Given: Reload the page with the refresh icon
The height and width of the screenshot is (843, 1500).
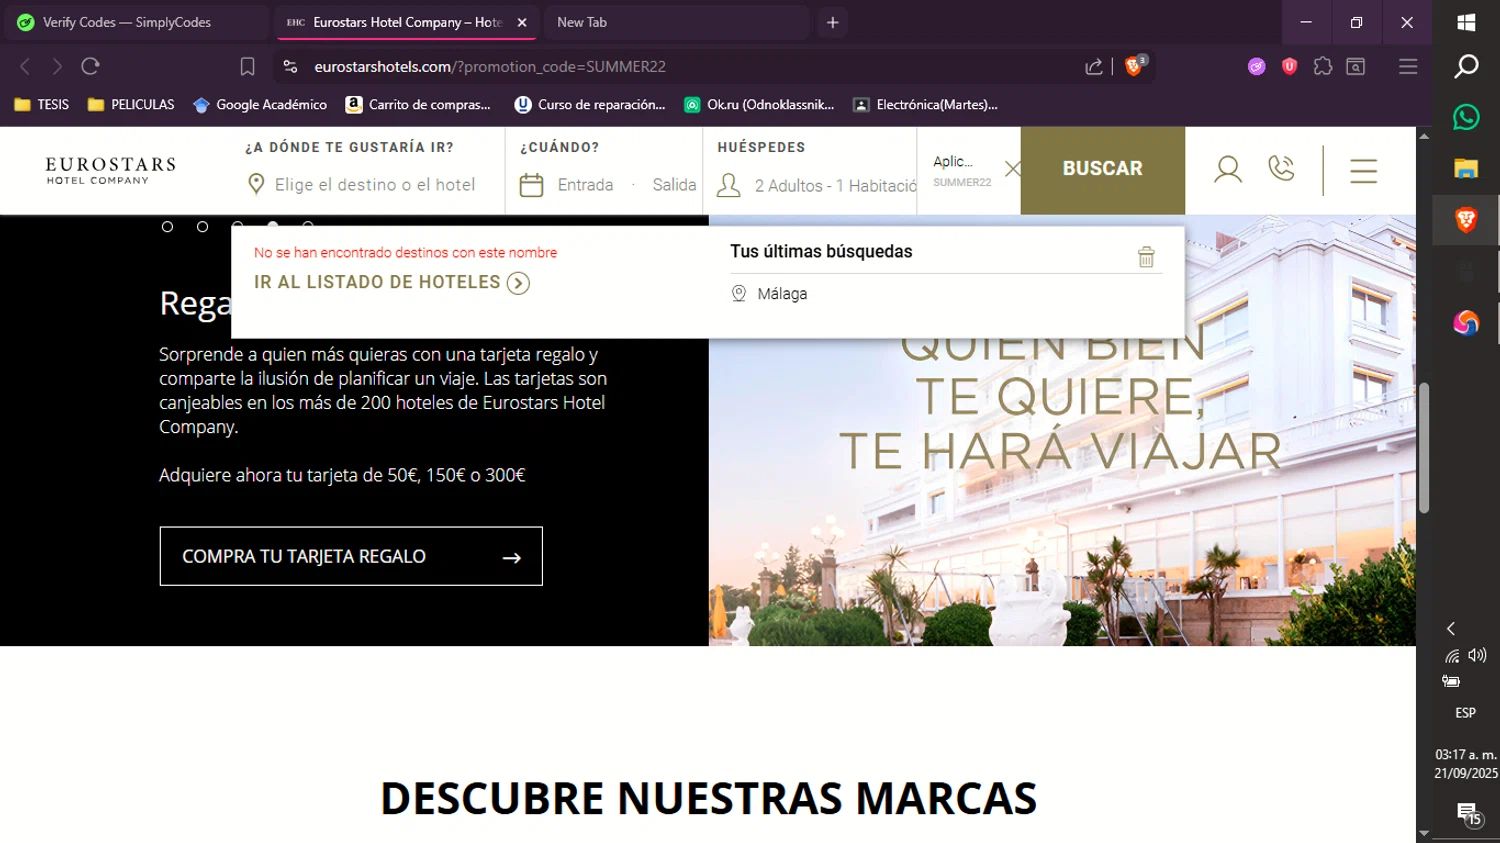Looking at the screenshot, I should 91,66.
